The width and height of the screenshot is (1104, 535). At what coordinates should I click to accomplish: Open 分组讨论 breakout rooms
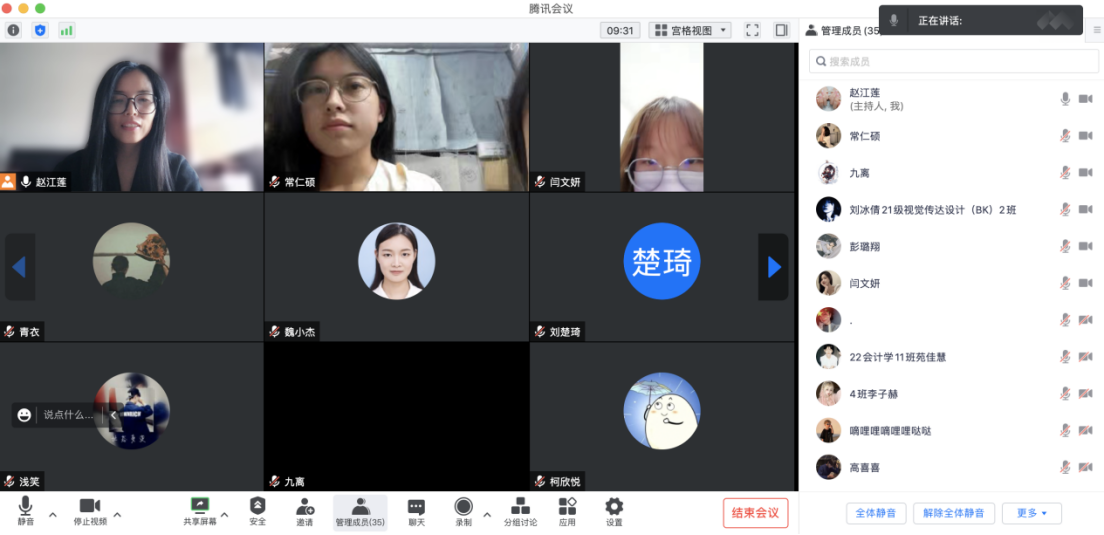pyautogui.click(x=520, y=511)
